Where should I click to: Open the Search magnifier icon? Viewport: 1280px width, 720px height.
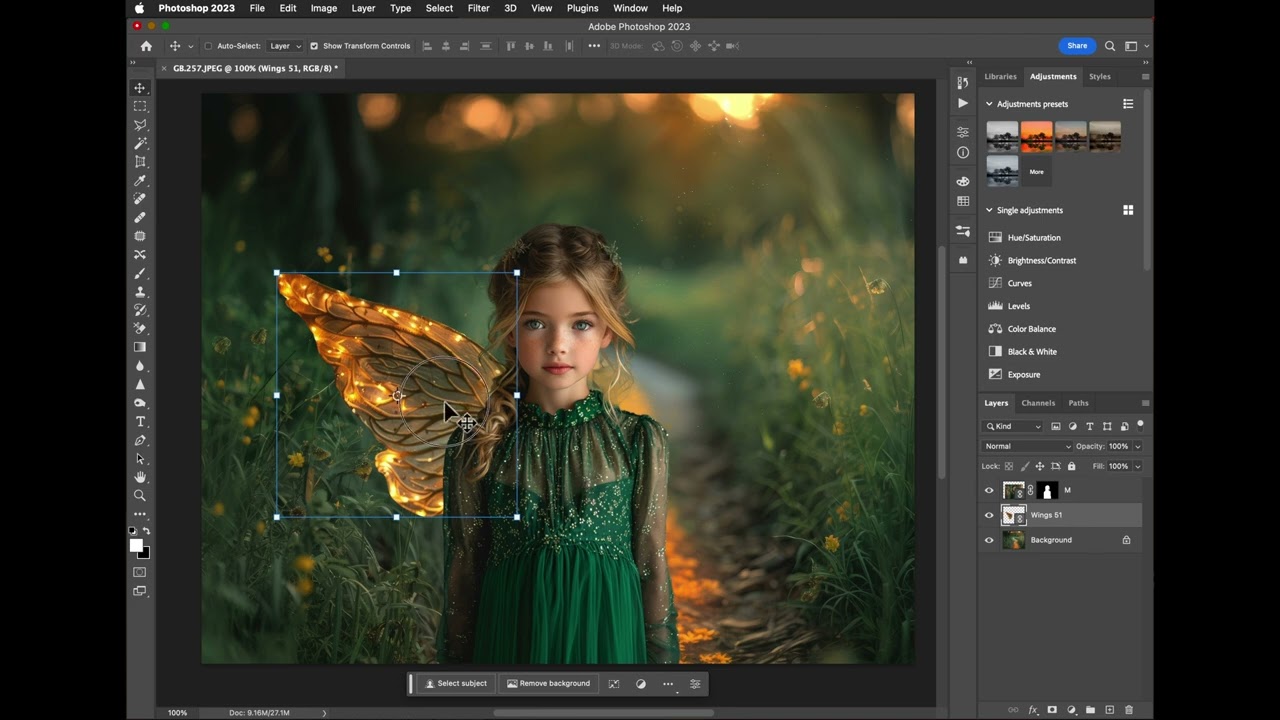coord(1110,46)
